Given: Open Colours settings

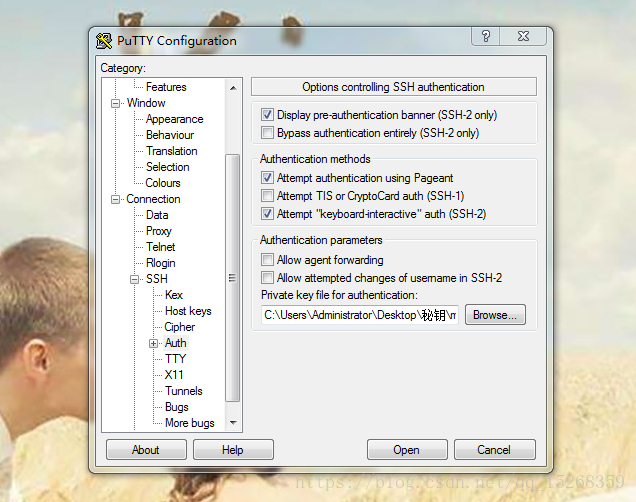Looking at the screenshot, I should tap(163, 183).
